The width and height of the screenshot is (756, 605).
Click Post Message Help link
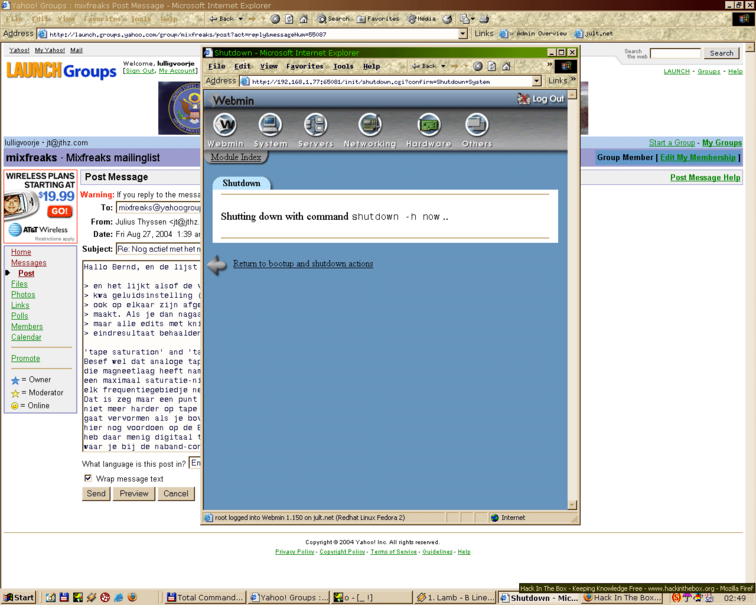tap(705, 177)
